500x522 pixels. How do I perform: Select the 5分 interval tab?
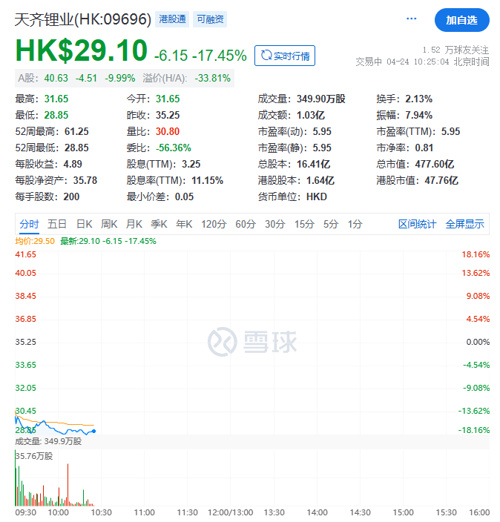coord(331,224)
